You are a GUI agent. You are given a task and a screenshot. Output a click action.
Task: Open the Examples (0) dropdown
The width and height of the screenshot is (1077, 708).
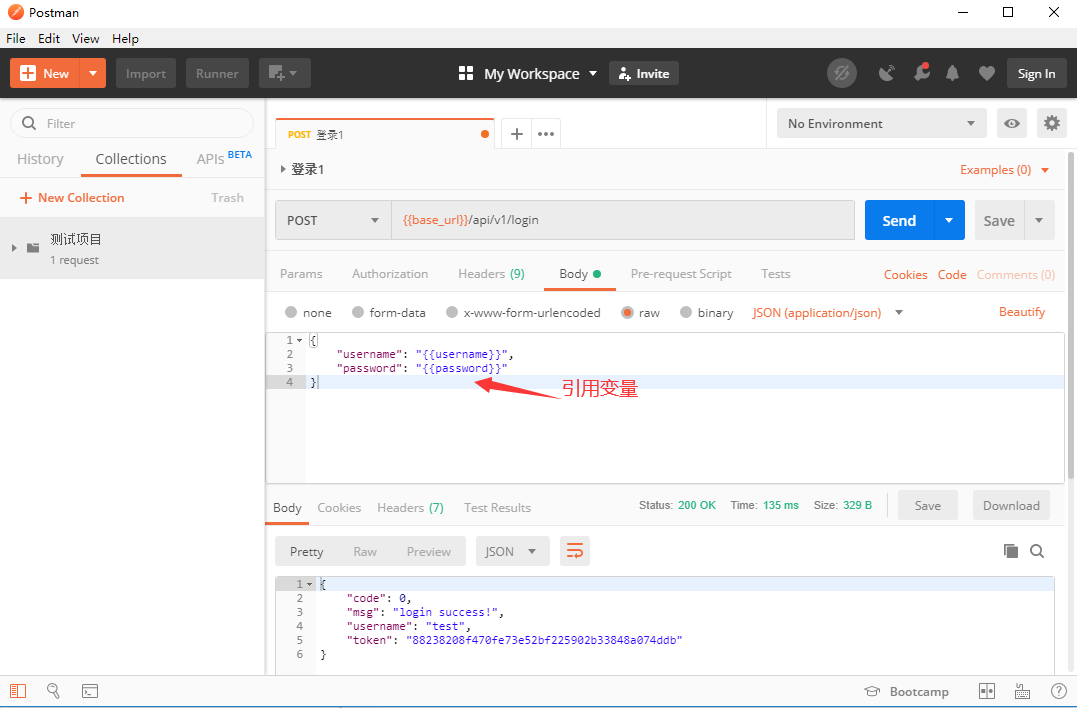1005,170
